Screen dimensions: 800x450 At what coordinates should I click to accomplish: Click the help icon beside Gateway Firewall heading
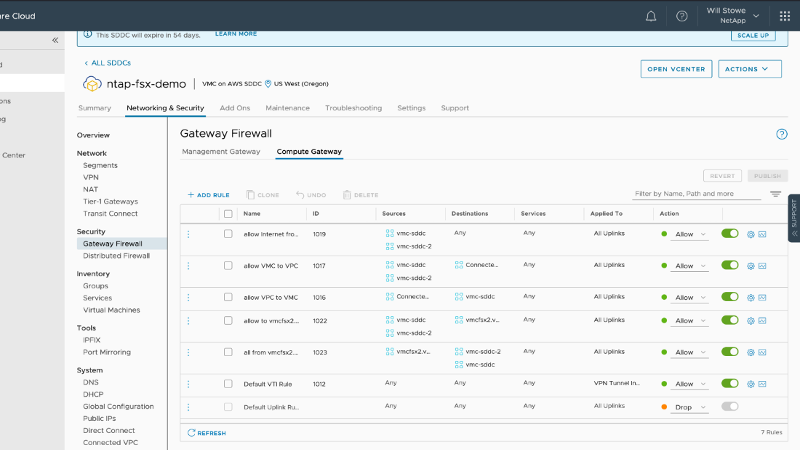(781, 134)
